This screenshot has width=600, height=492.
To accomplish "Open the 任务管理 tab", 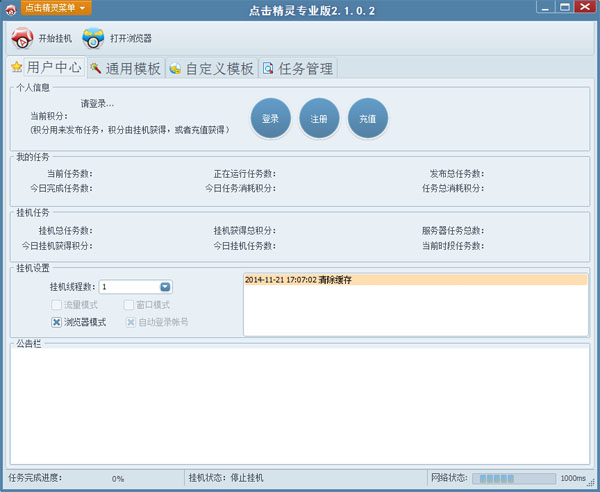I will (304, 69).
